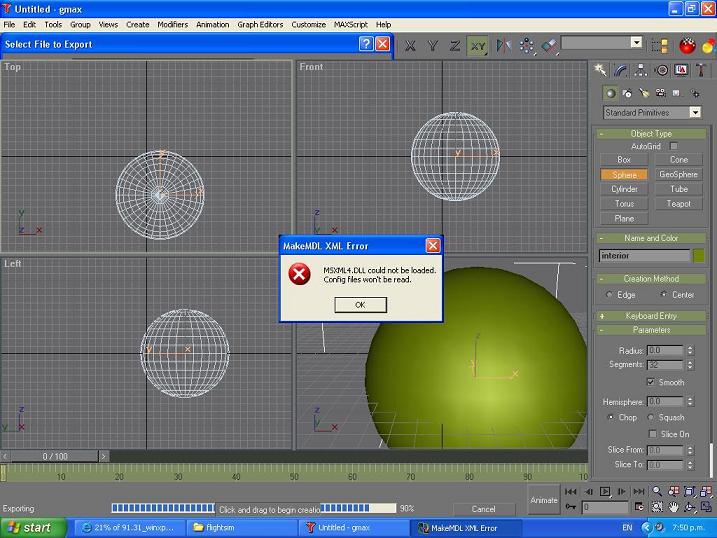Select the Pan hand viewport tool
717x538 pixels.
675,508
